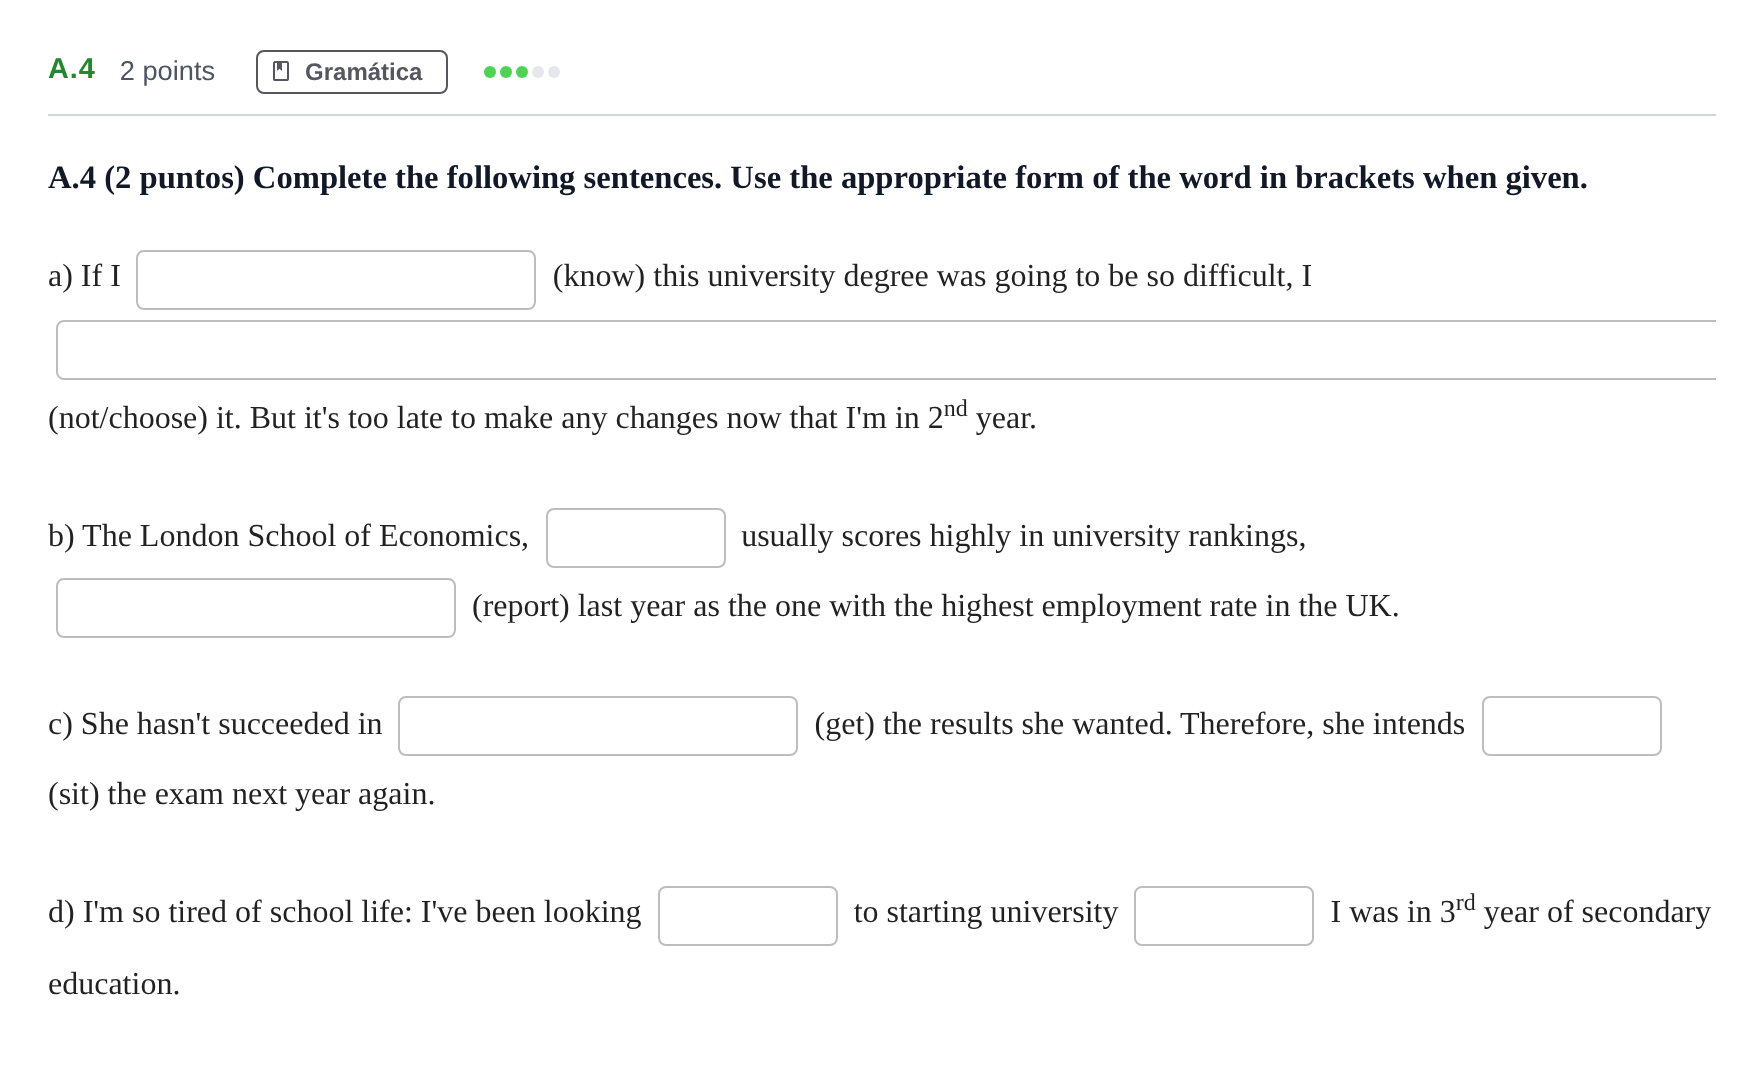This screenshot has width=1764, height=1092.
Task: Click the text 'usually scores highly in university rankings'
Action: click(x=1021, y=536)
